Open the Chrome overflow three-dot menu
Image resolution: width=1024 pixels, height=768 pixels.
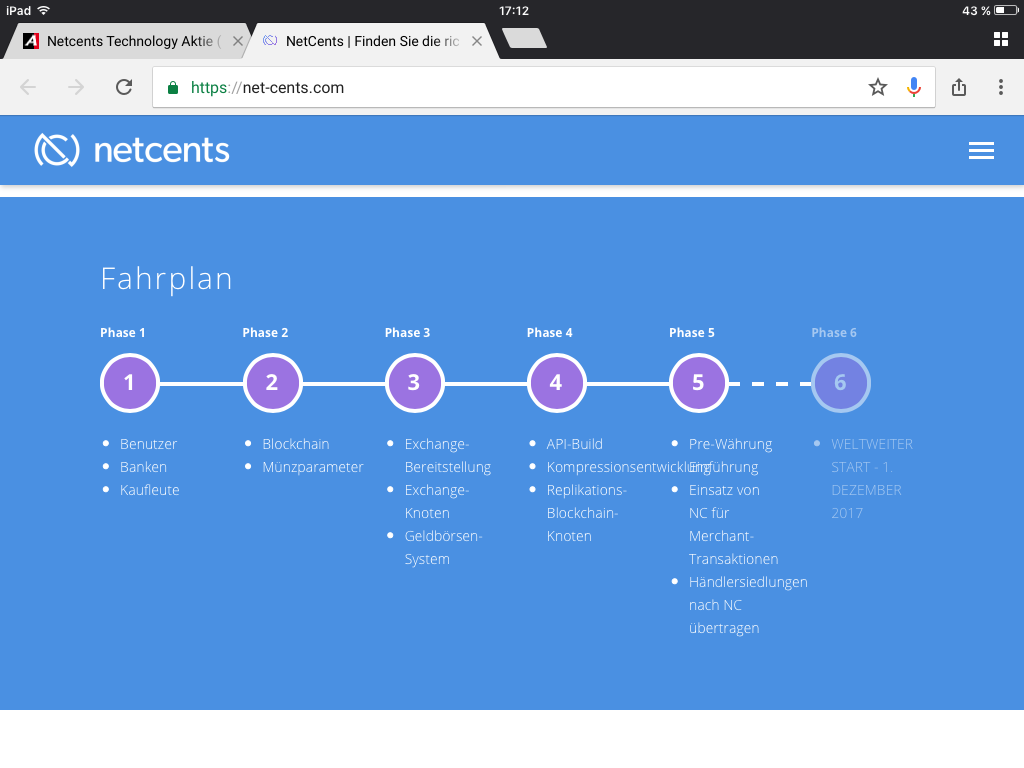(x=1001, y=87)
